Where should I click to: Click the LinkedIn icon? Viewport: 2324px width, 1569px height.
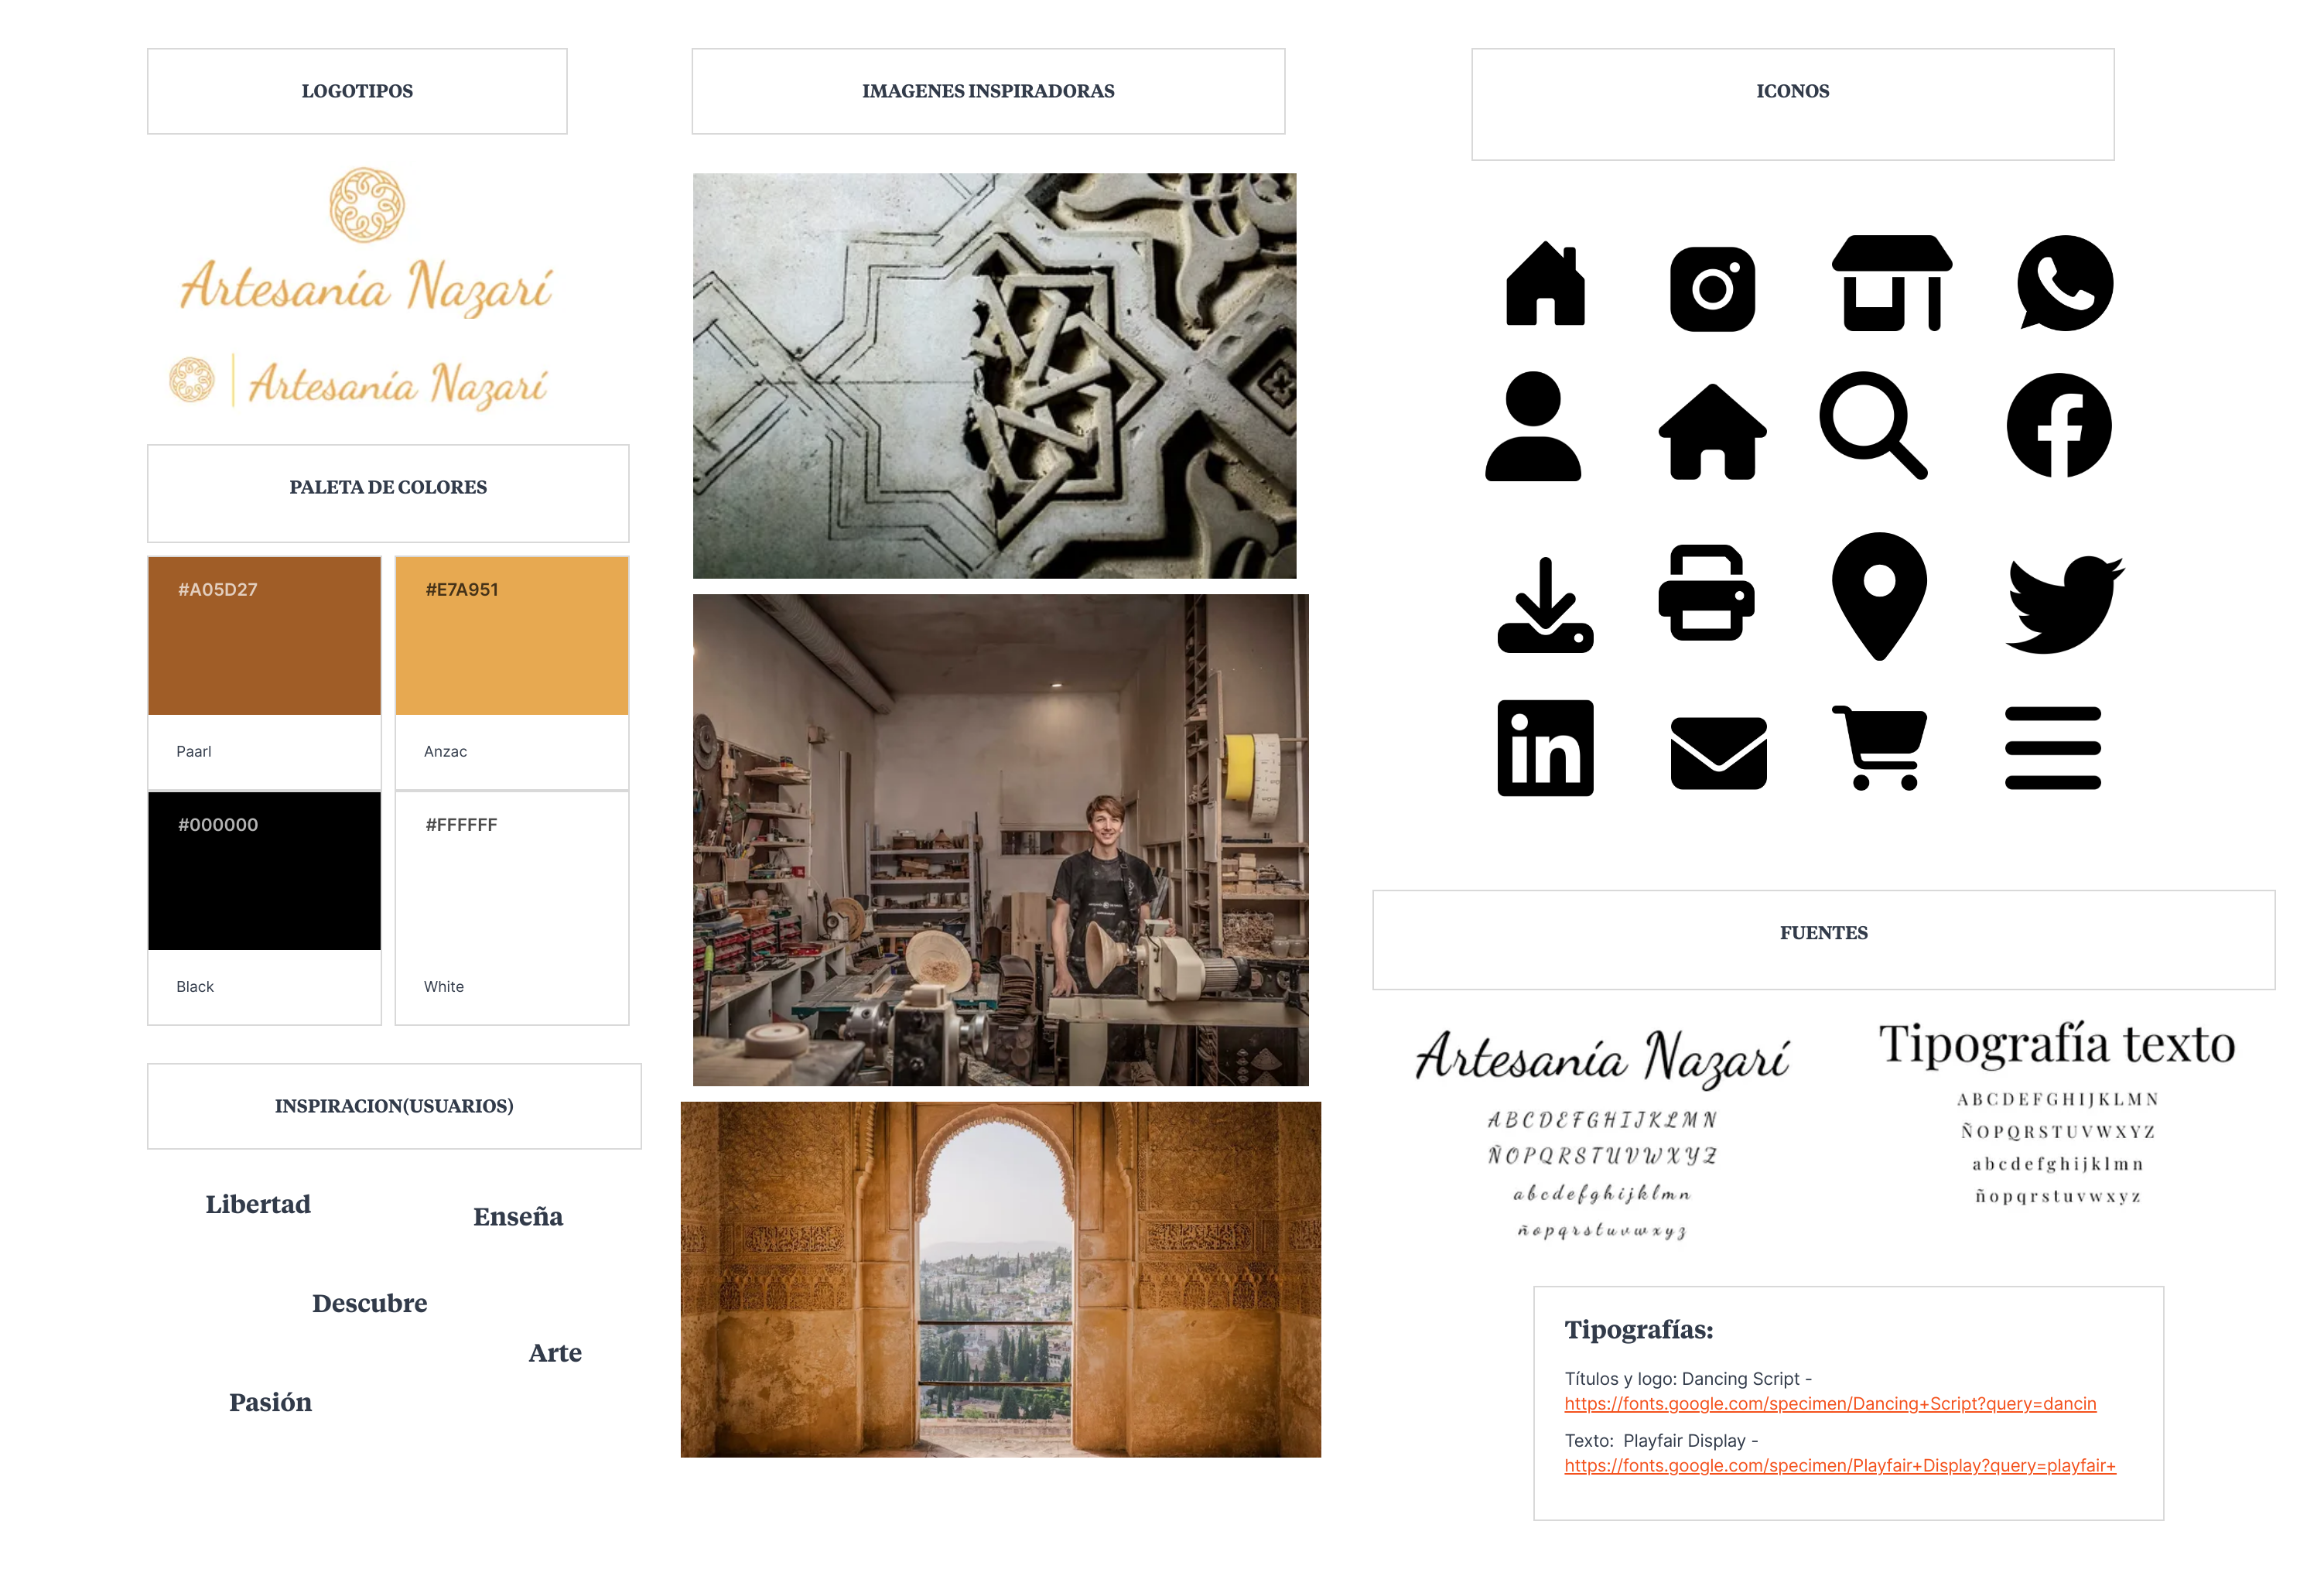pos(1544,747)
